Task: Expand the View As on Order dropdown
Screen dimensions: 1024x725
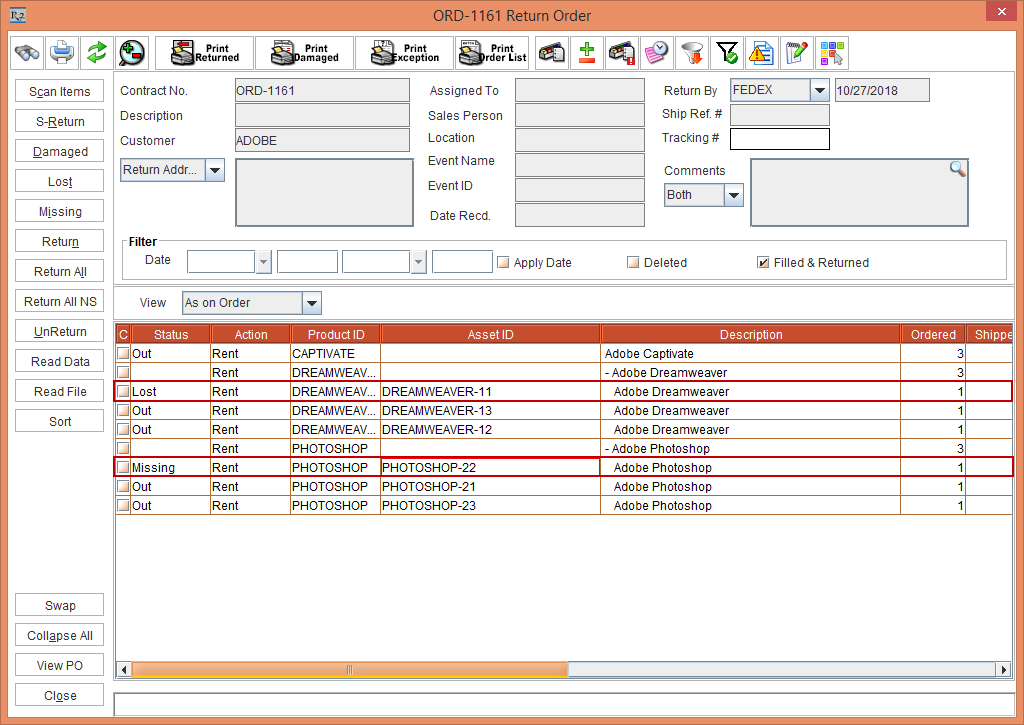Action: pyautogui.click(x=311, y=303)
